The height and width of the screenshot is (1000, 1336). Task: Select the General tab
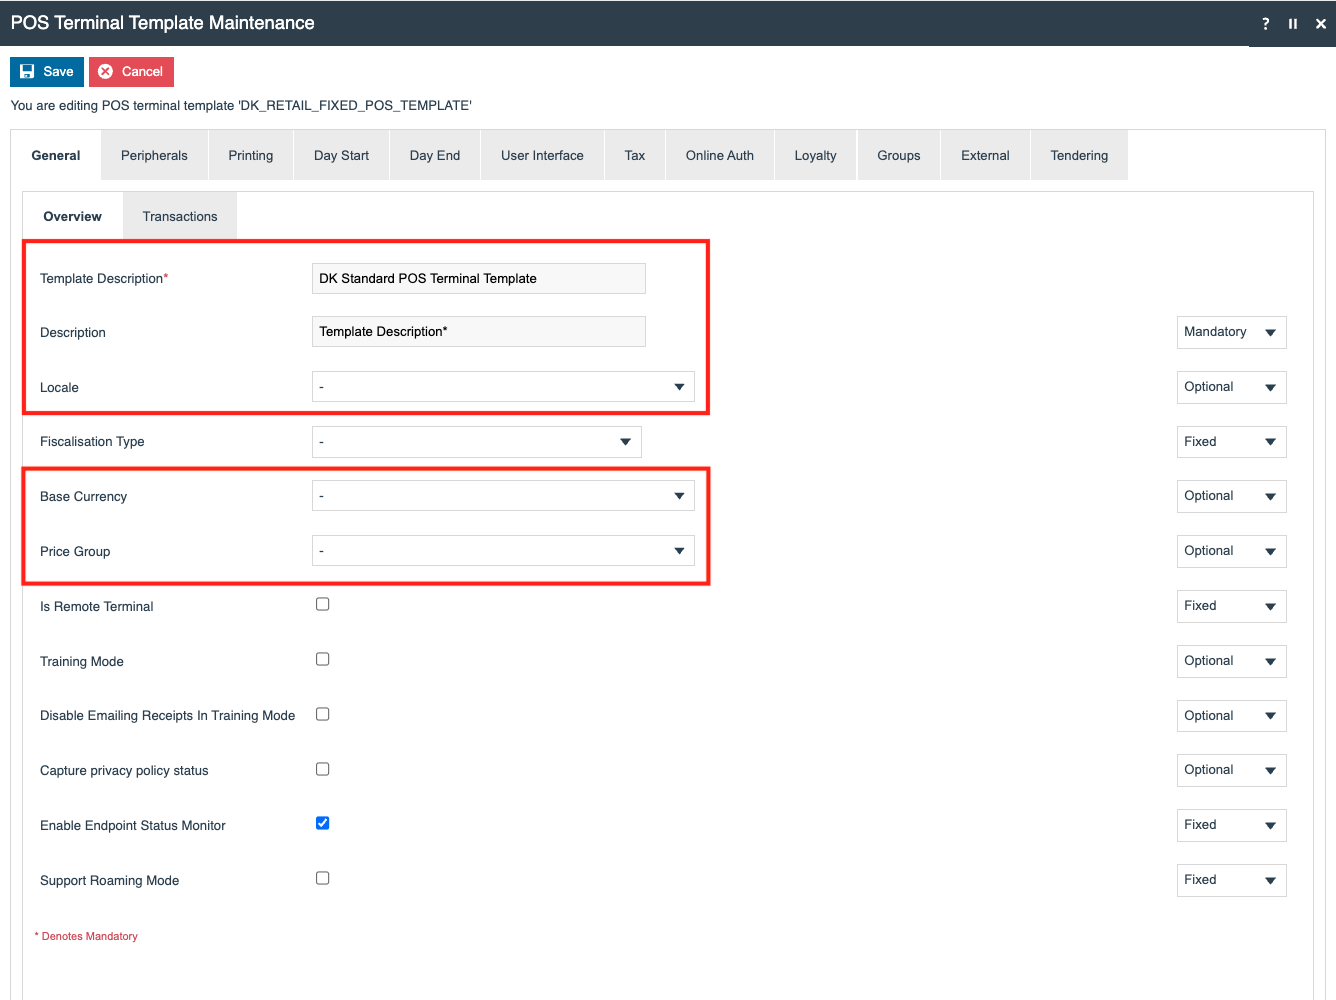tap(56, 155)
